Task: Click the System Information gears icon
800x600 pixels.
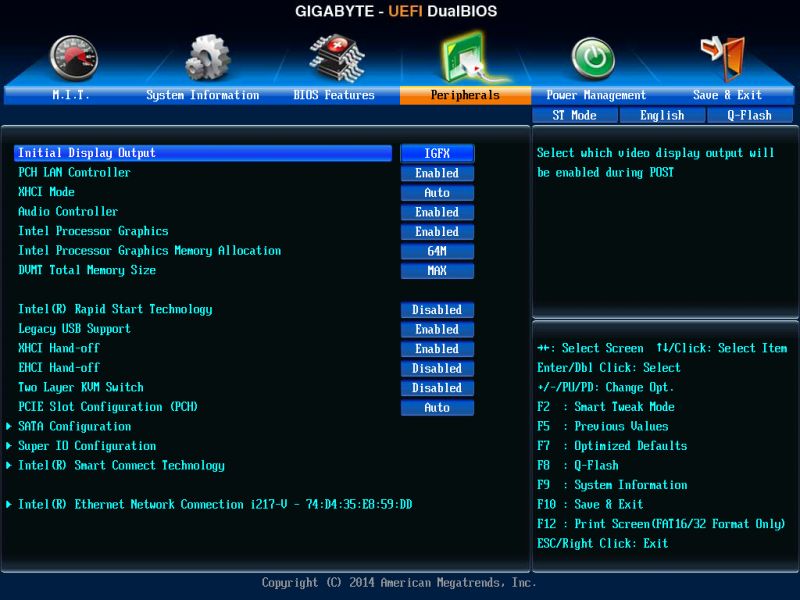Action: (x=207, y=57)
